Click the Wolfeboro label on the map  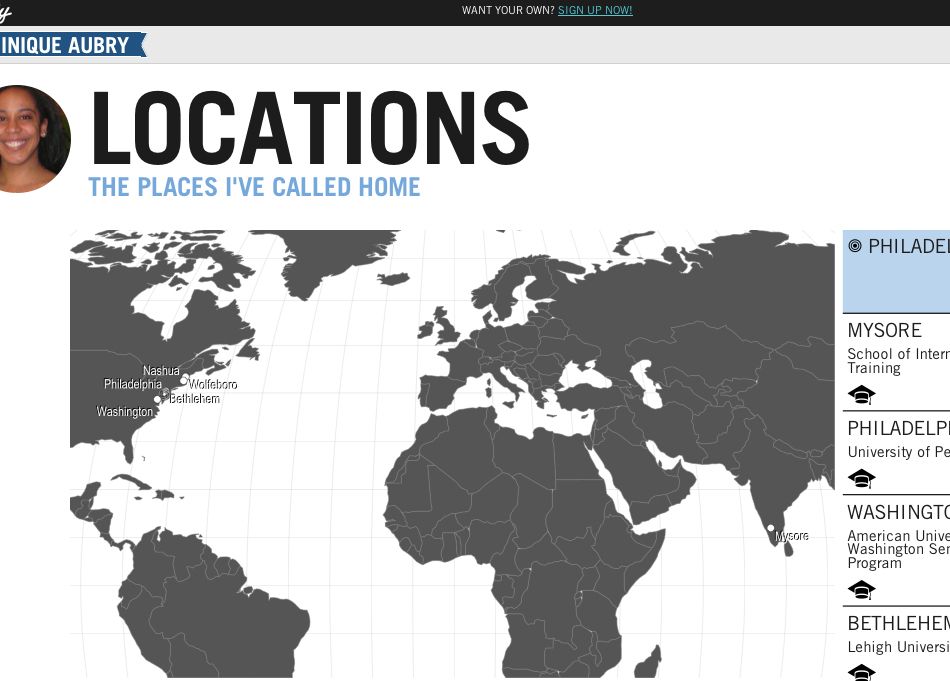click(213, 384)
